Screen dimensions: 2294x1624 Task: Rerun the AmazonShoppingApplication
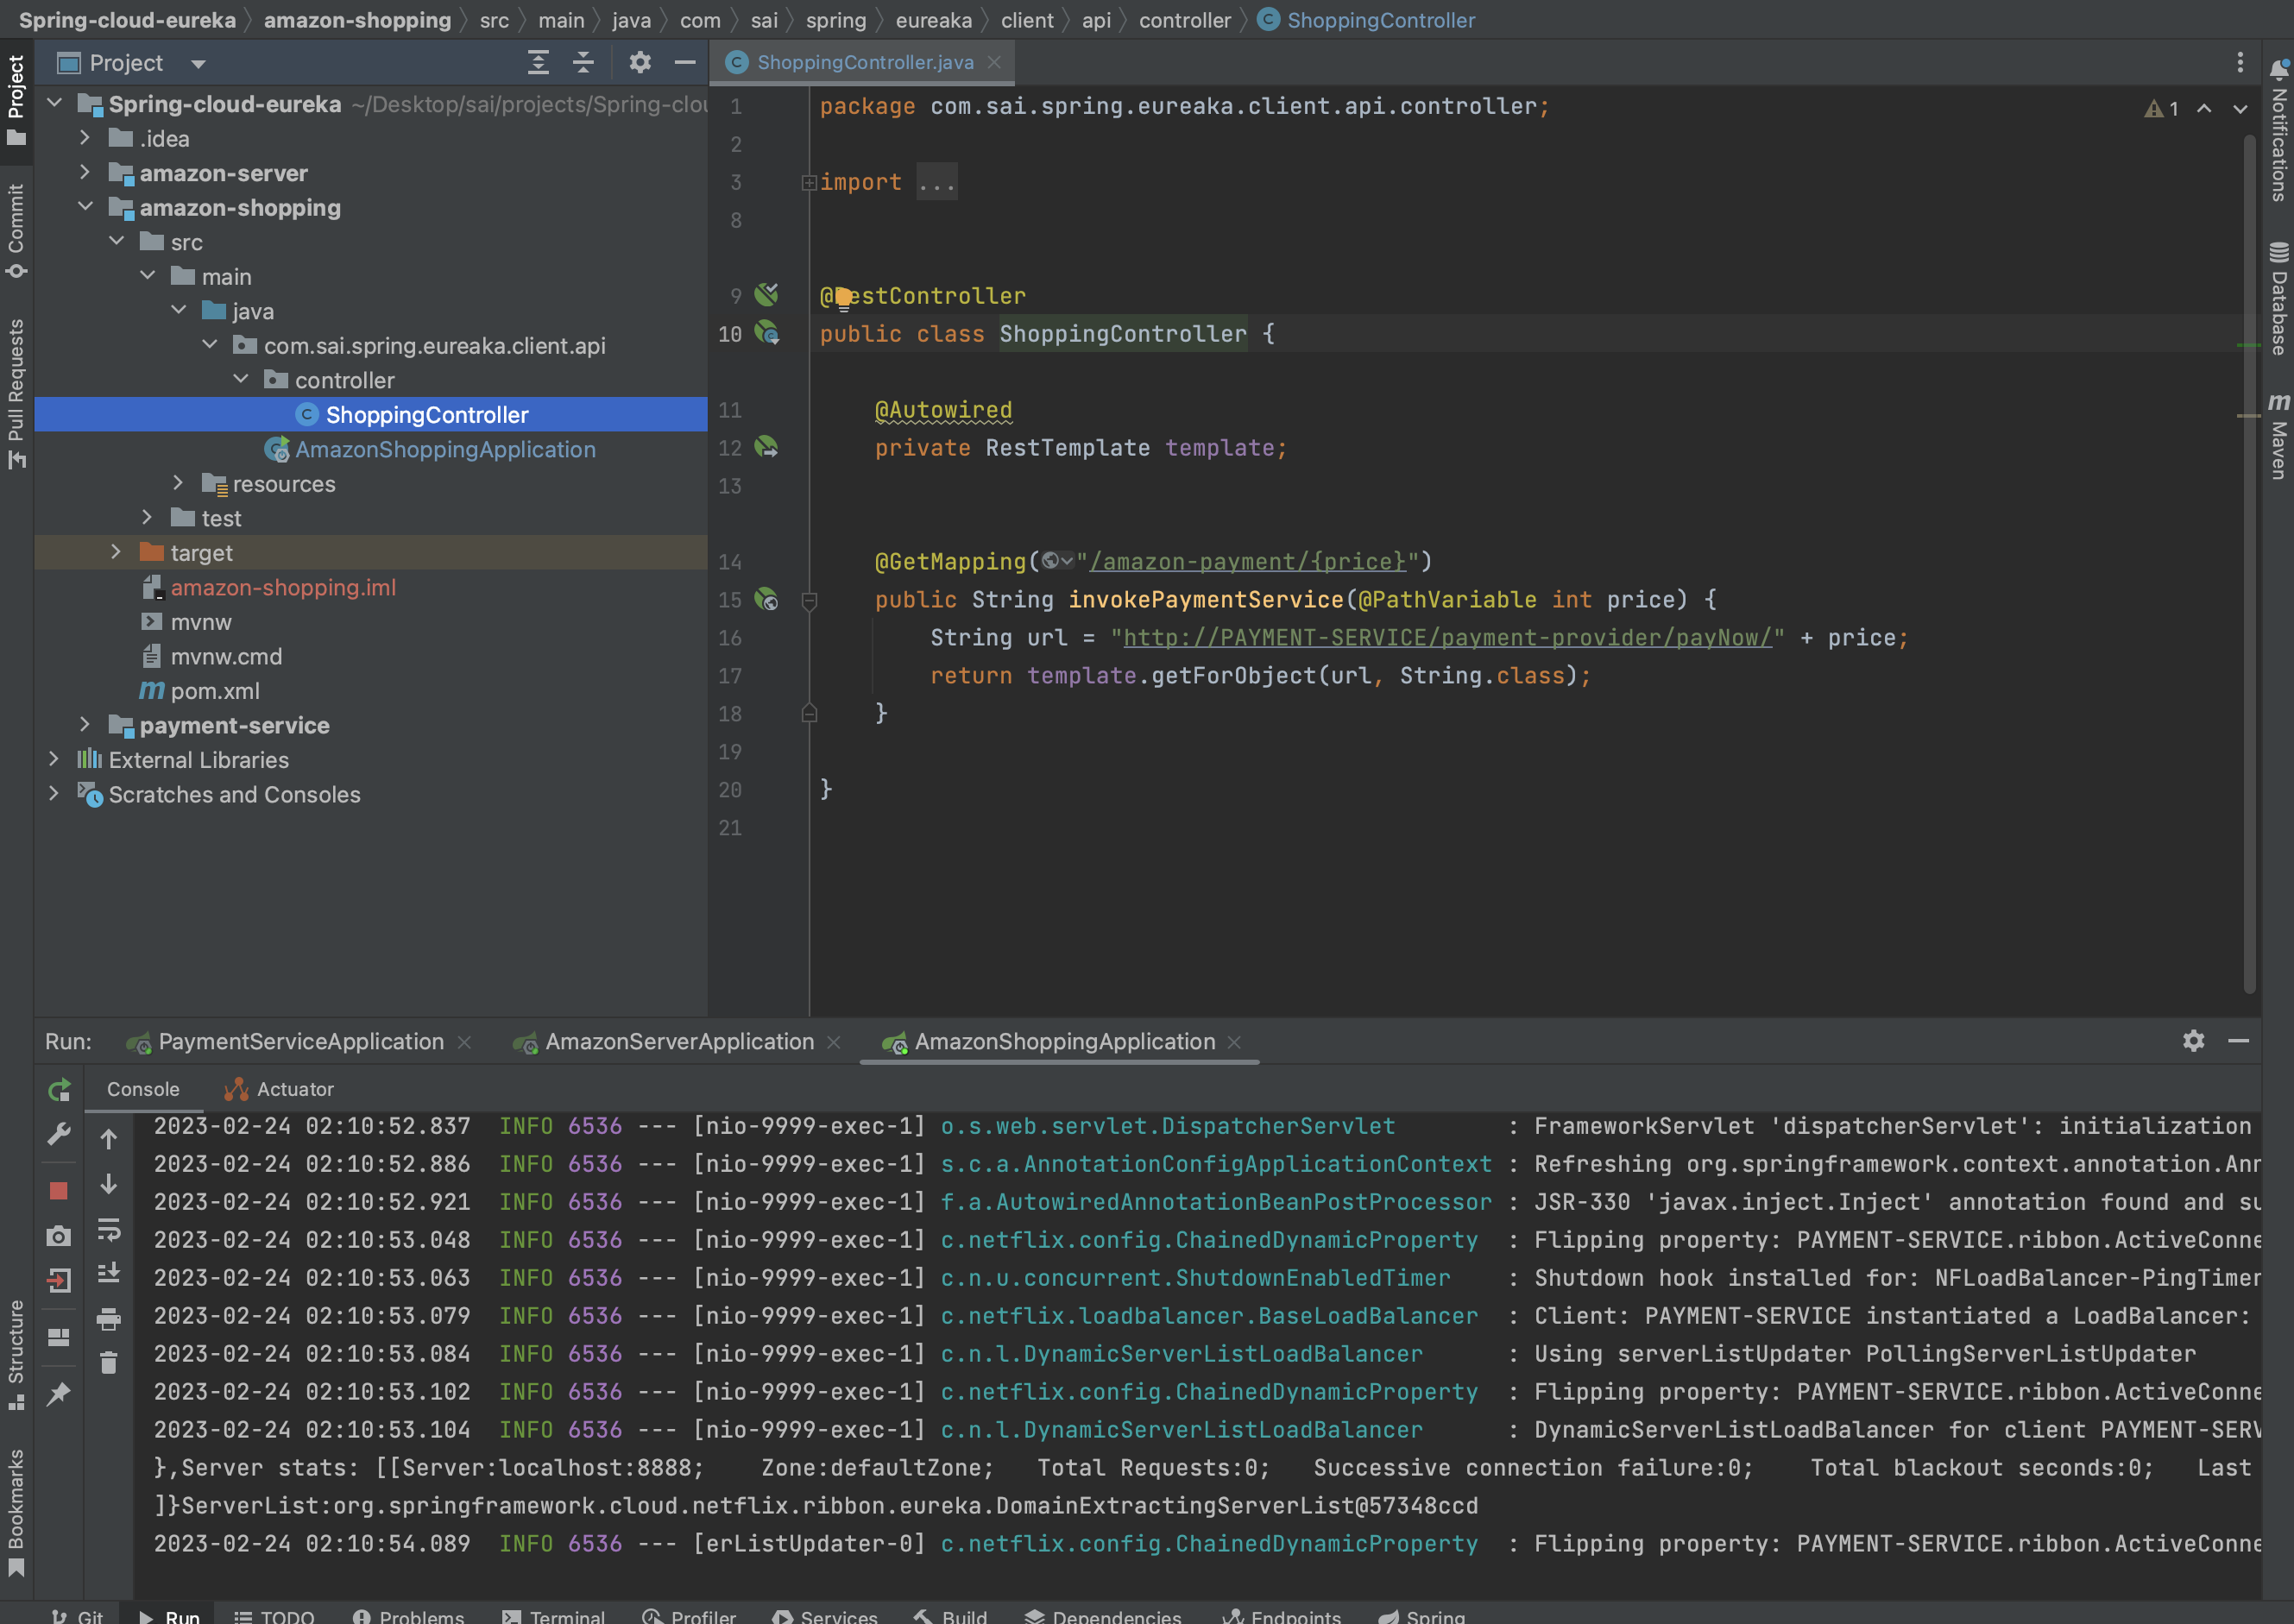pyautogui.click(x=58, y=1090)
